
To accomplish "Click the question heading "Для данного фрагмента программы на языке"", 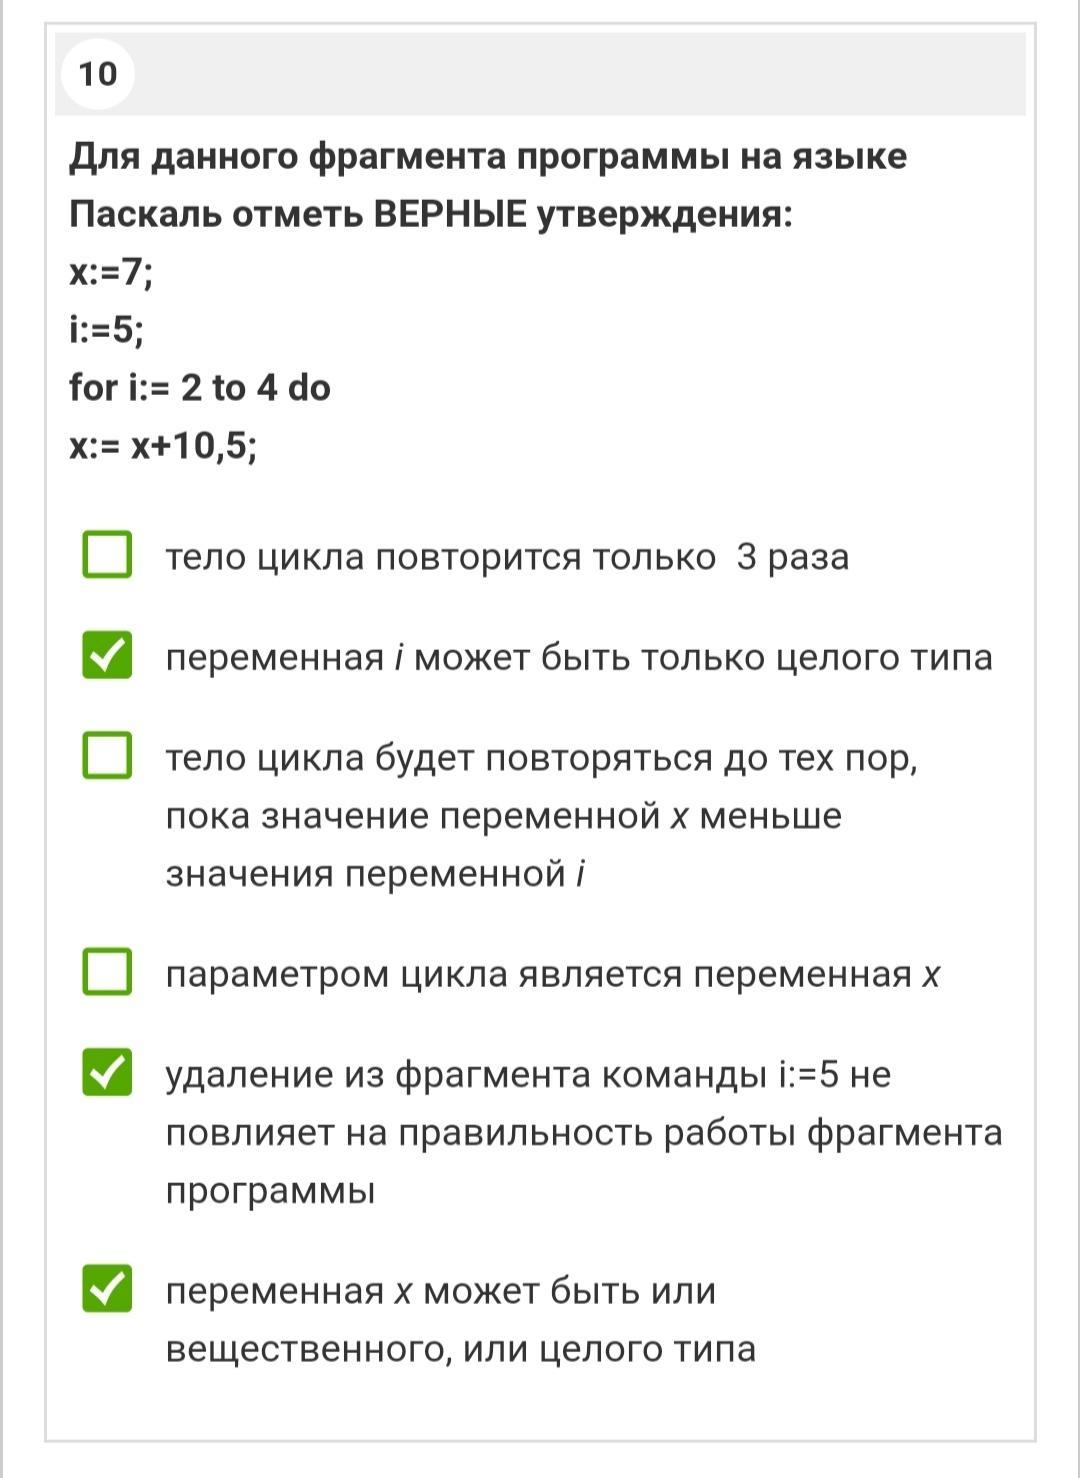I will (488, 157).
